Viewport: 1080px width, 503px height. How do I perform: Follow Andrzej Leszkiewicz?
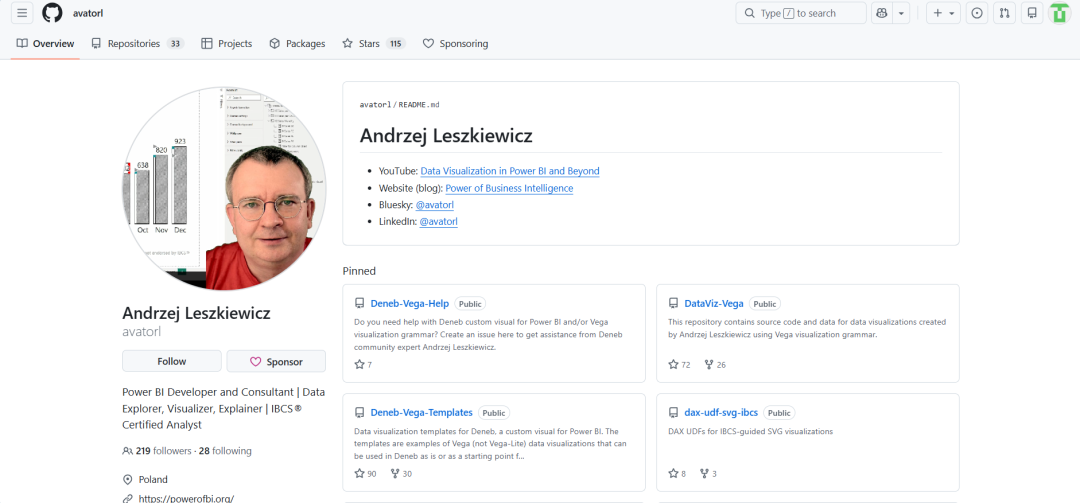172,361
